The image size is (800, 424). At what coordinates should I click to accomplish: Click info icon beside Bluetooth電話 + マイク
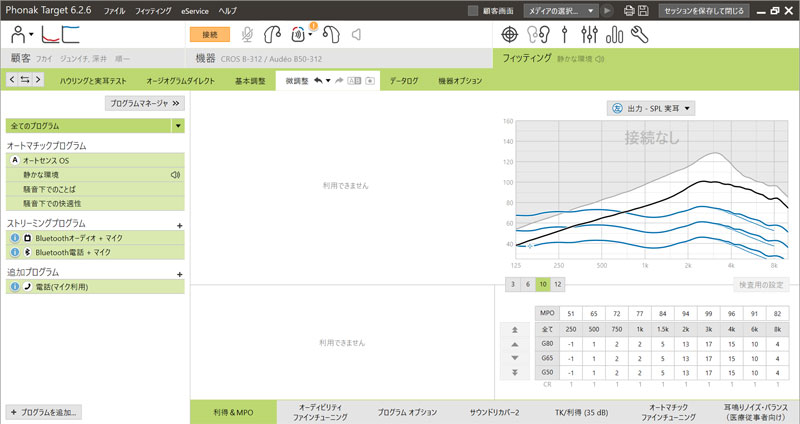point(15,252)
